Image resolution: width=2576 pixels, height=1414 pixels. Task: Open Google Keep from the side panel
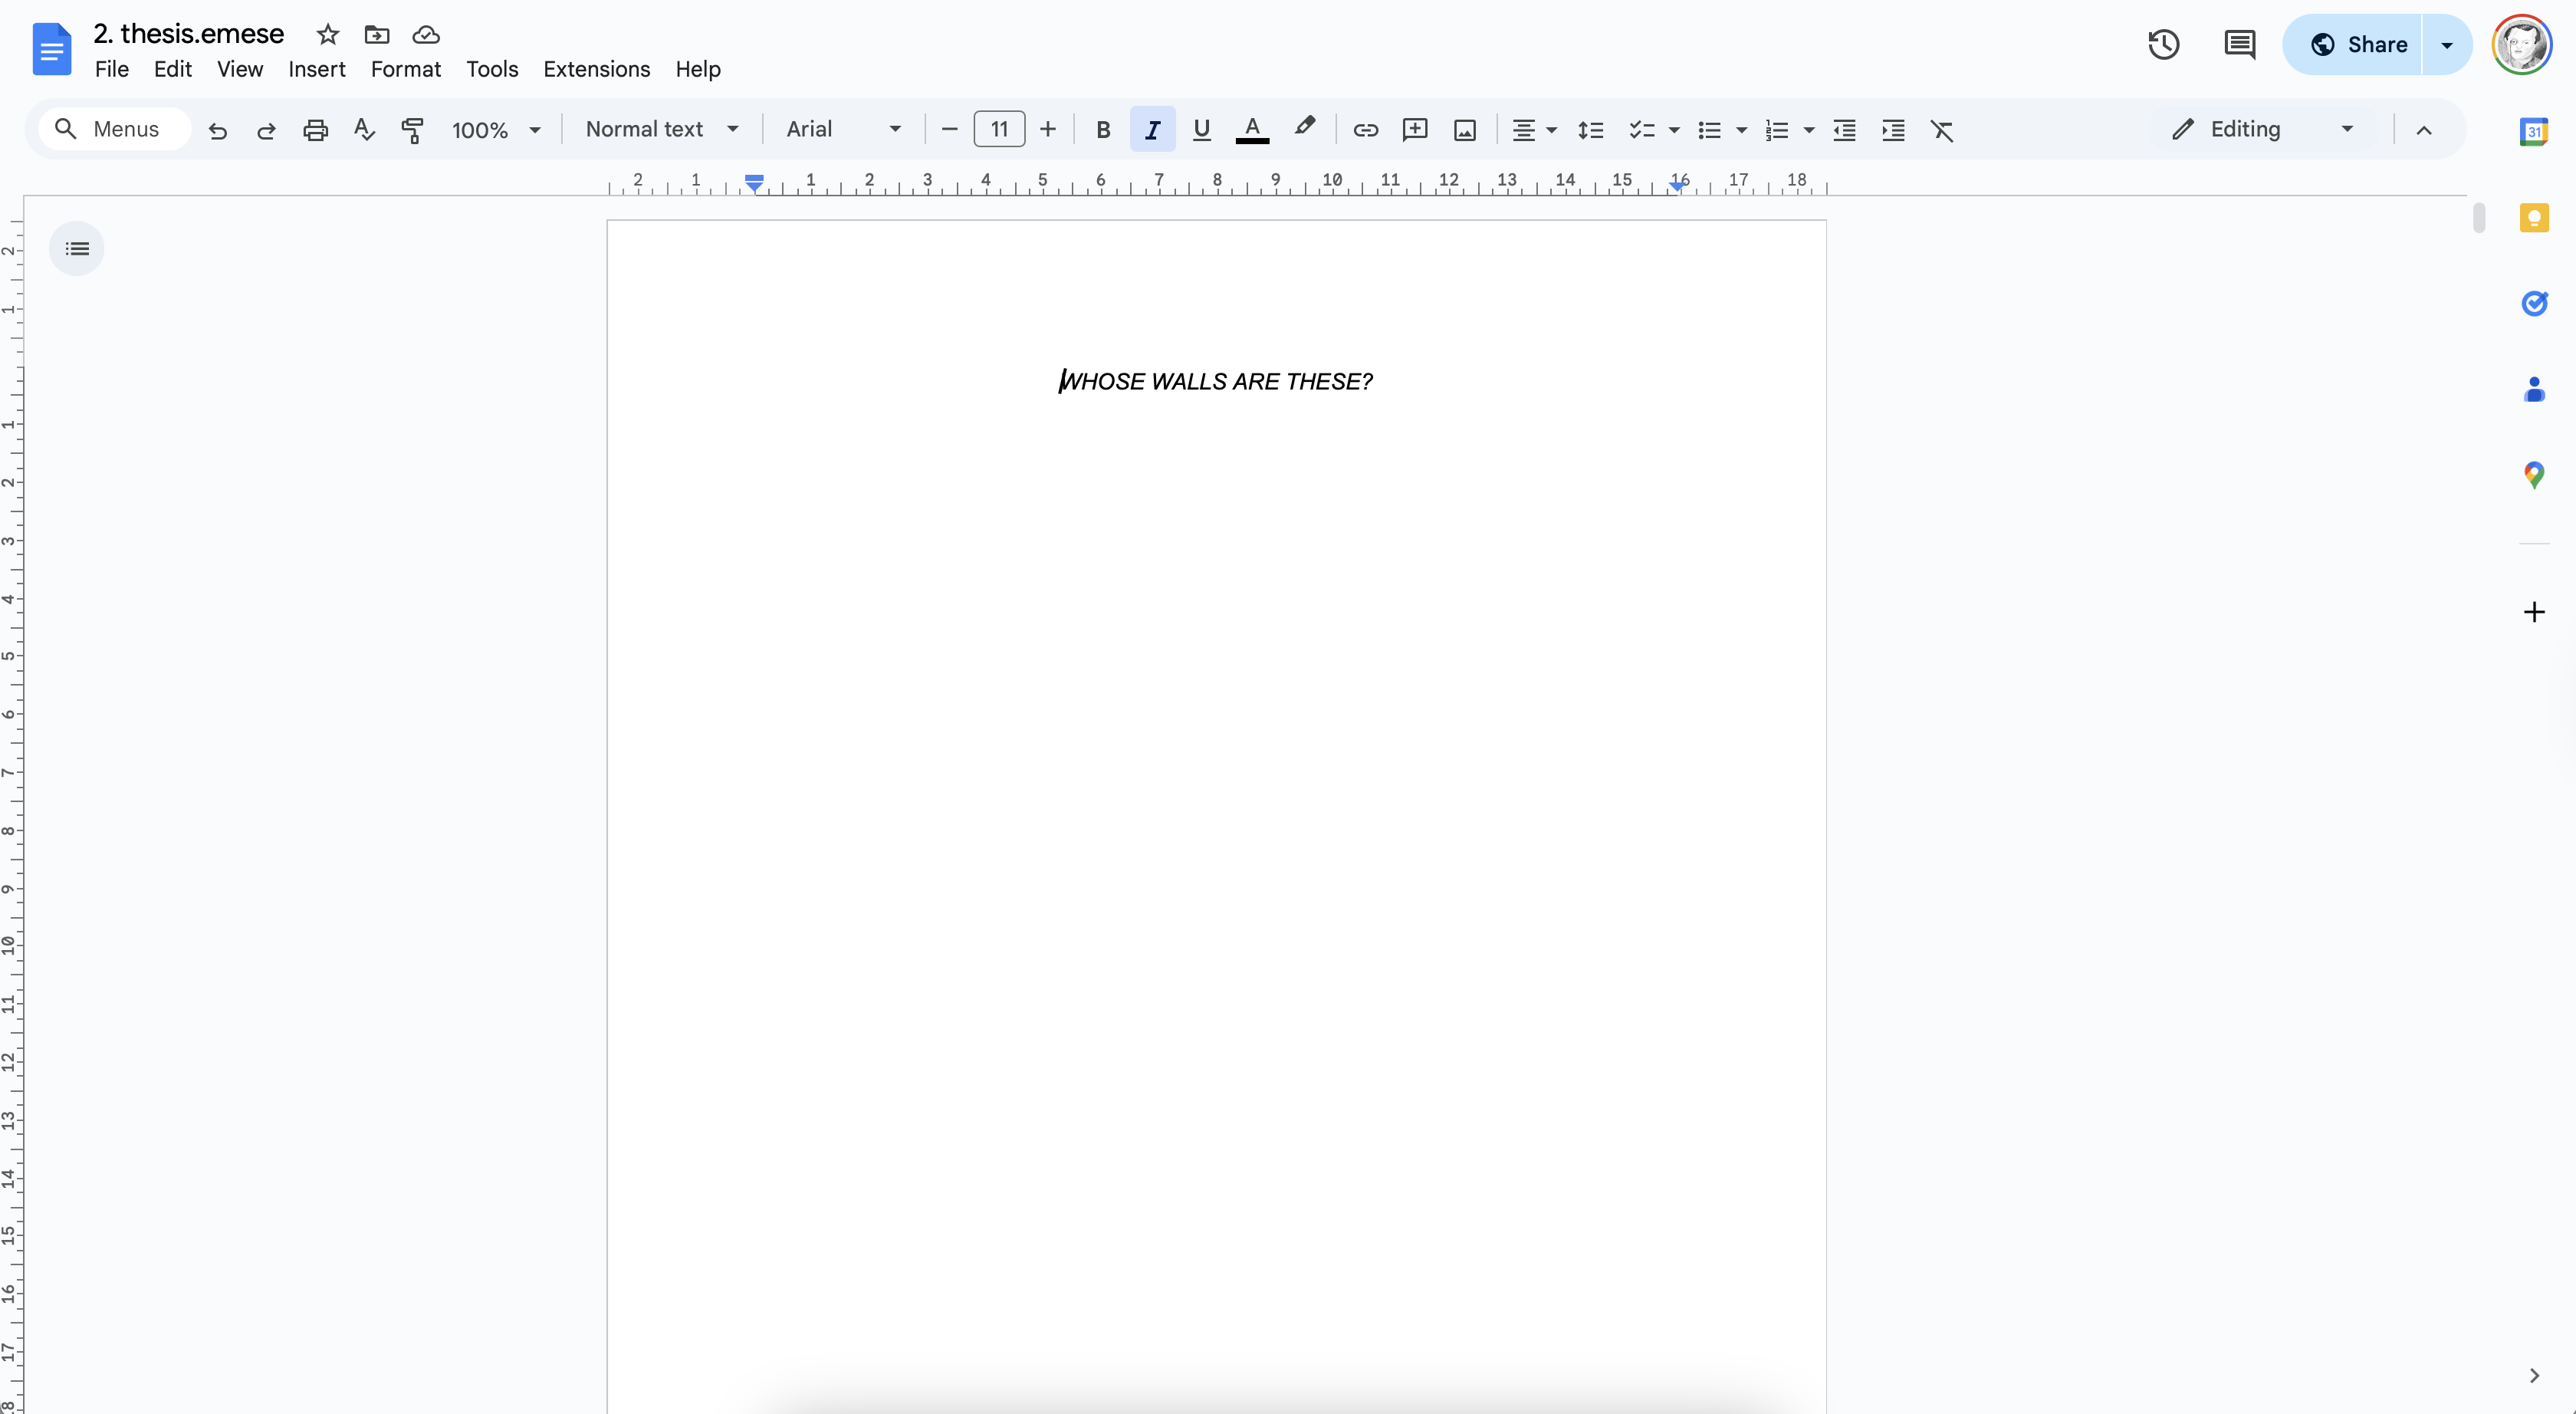pyautogui.click(x=2533, y=218)
